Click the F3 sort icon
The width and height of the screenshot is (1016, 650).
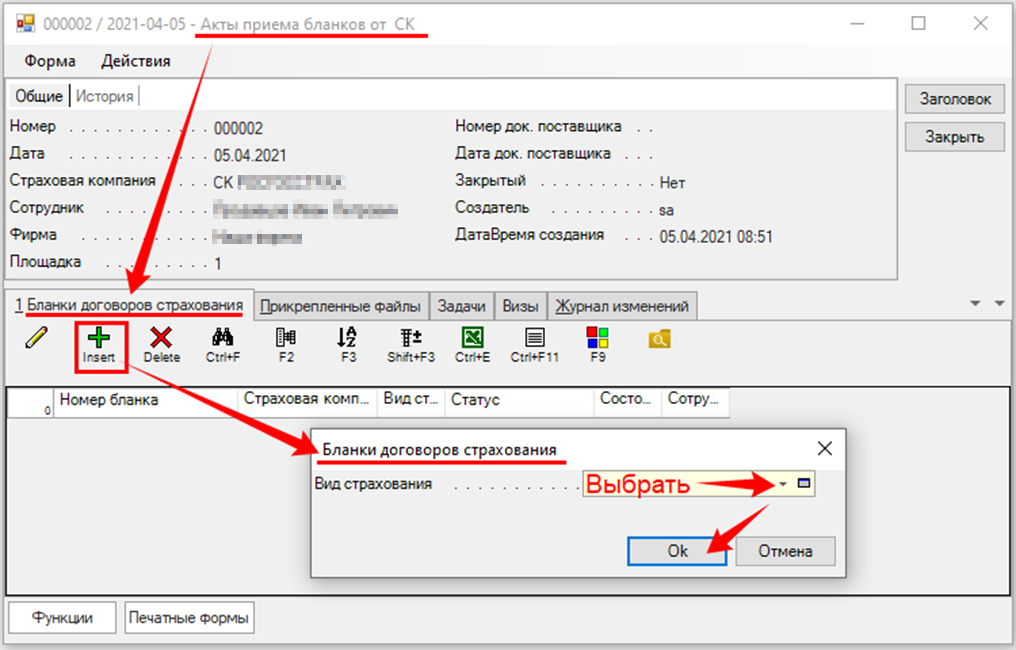(x=348, y=338)
